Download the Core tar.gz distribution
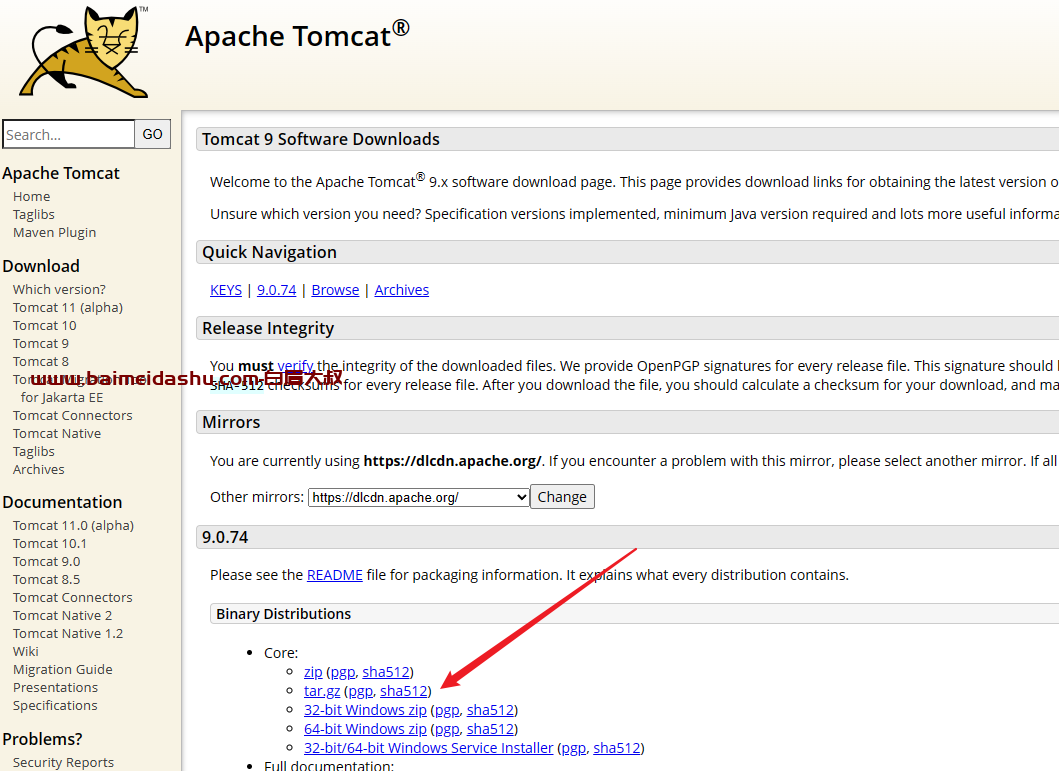Screen dimensions: 1059x771 click(322, 691)
